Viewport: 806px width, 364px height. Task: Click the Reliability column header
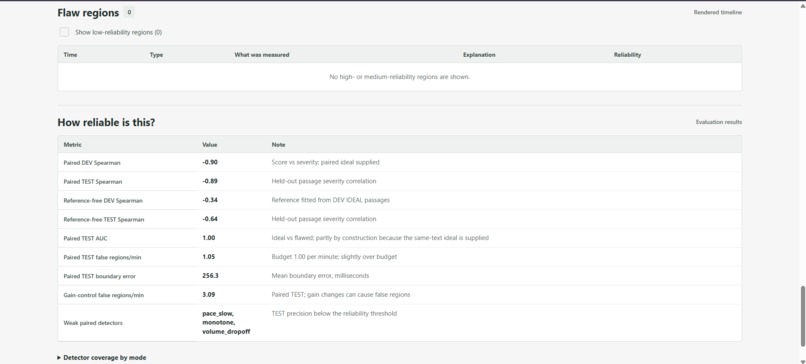[x=627, y=54]
